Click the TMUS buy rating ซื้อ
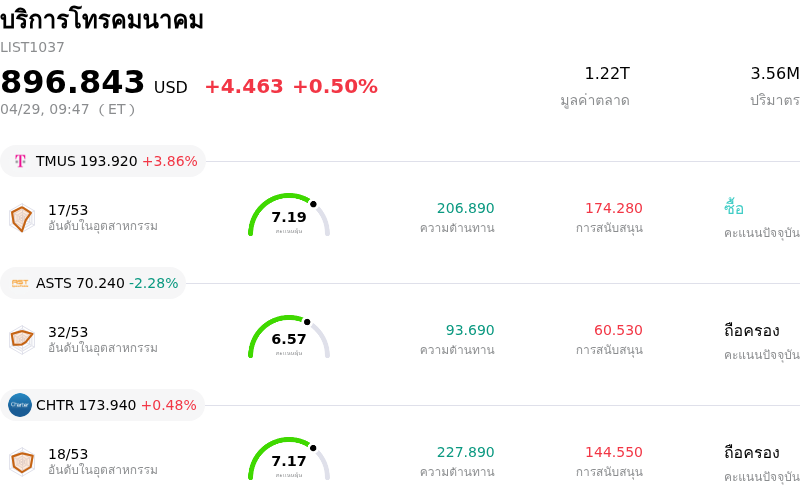This screenshot has height=499, width=800. coord(734,208)
